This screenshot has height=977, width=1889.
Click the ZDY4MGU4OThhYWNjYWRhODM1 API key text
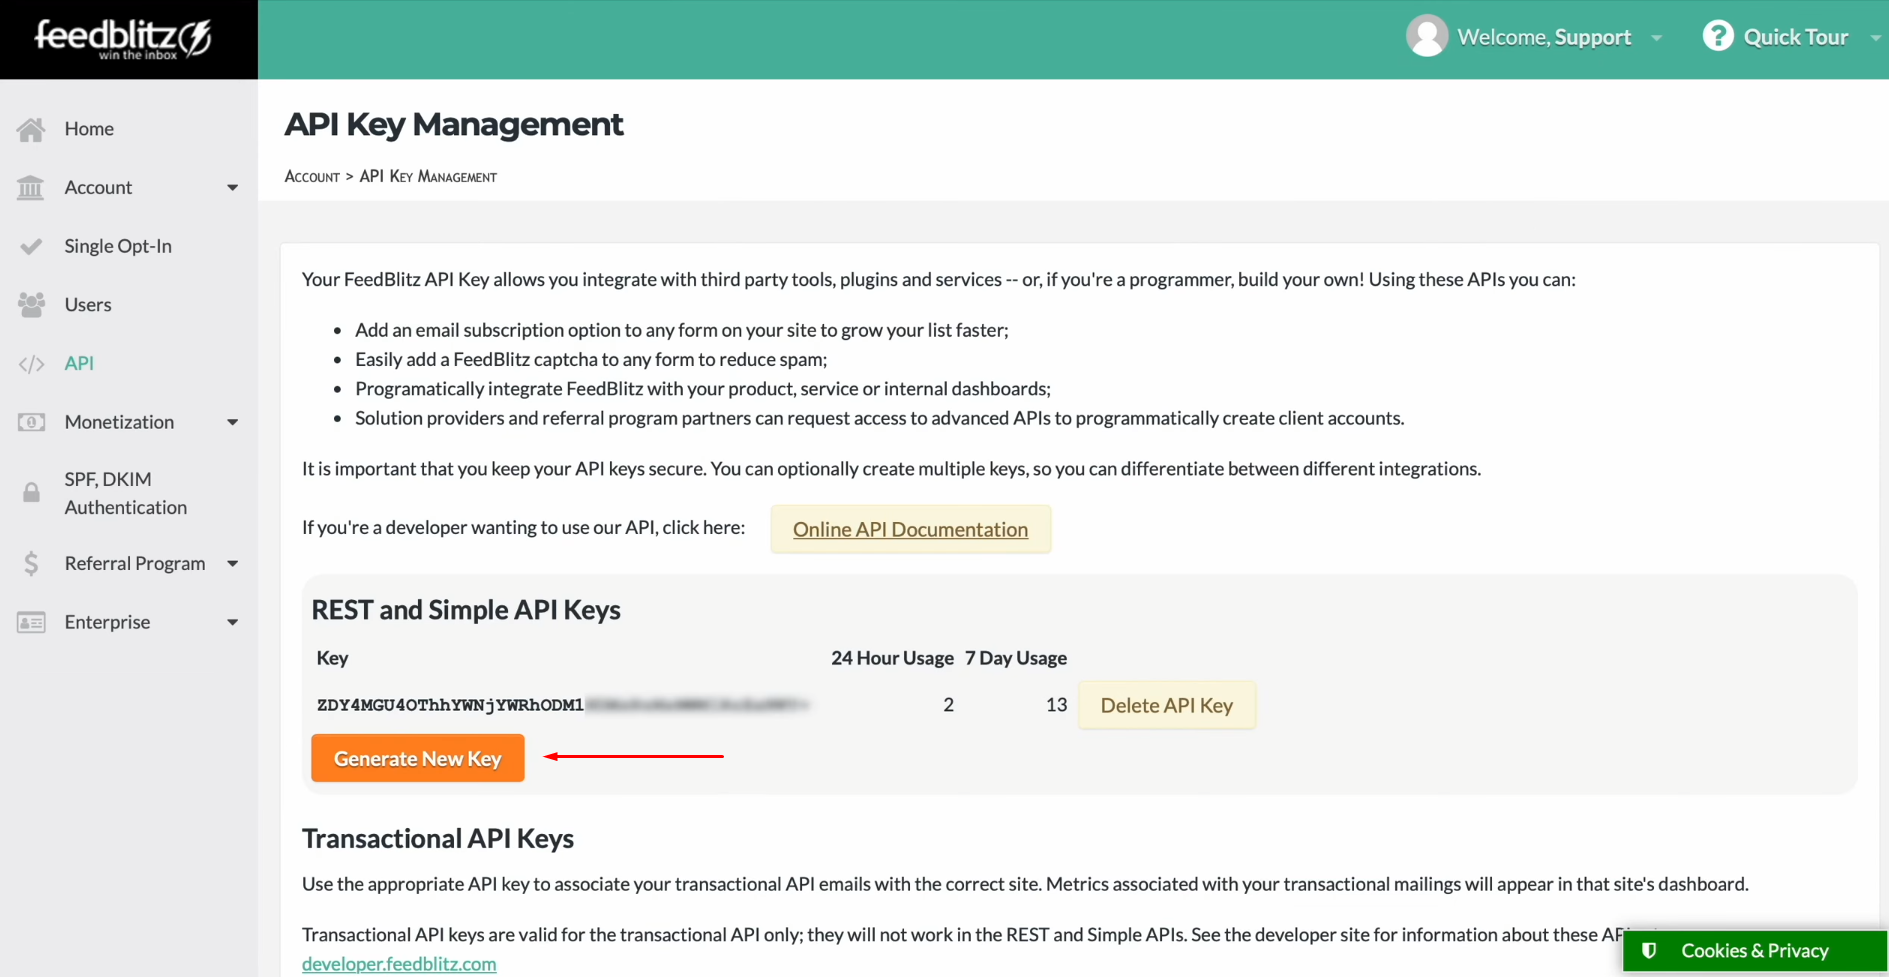(450, 705)
